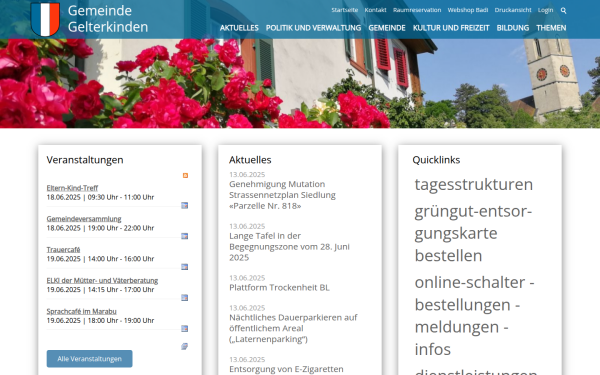This screenshot has width=600, height=375.
Task: Click the Login link
Action: [545, 10]
